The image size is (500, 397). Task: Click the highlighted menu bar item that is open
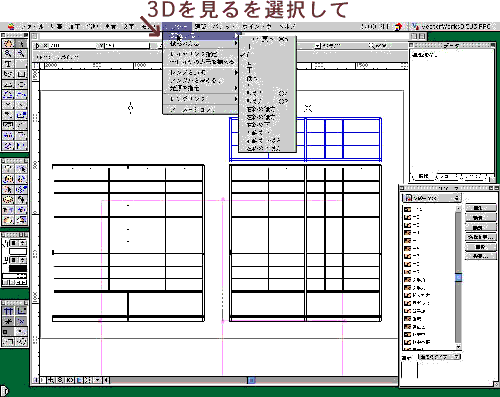(177, 27)
